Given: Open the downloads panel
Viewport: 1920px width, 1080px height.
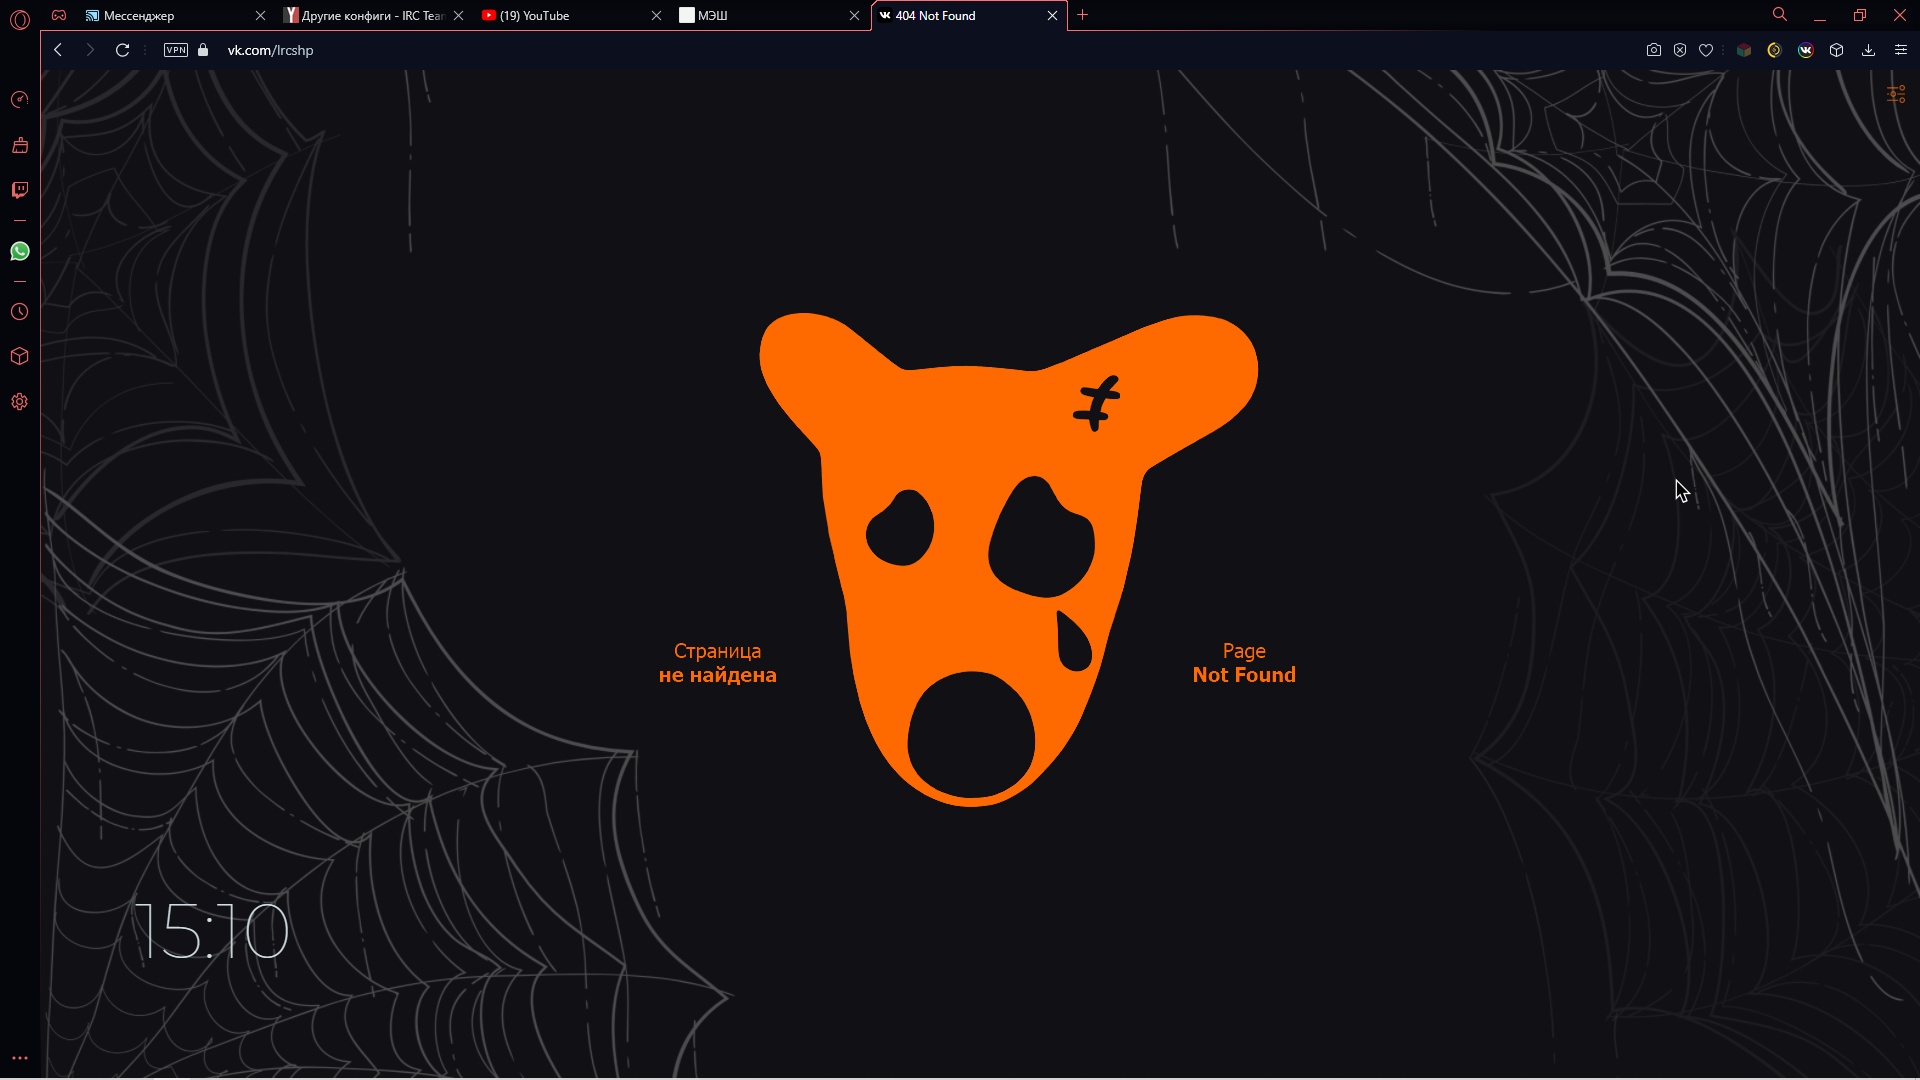Looking at the screenshot, I should (1868, 50).
